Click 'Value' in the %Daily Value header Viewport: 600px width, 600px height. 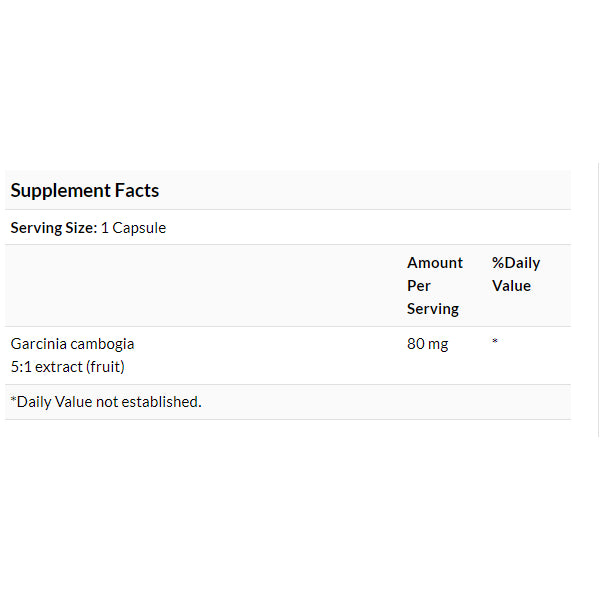click(x=511, y=286)
